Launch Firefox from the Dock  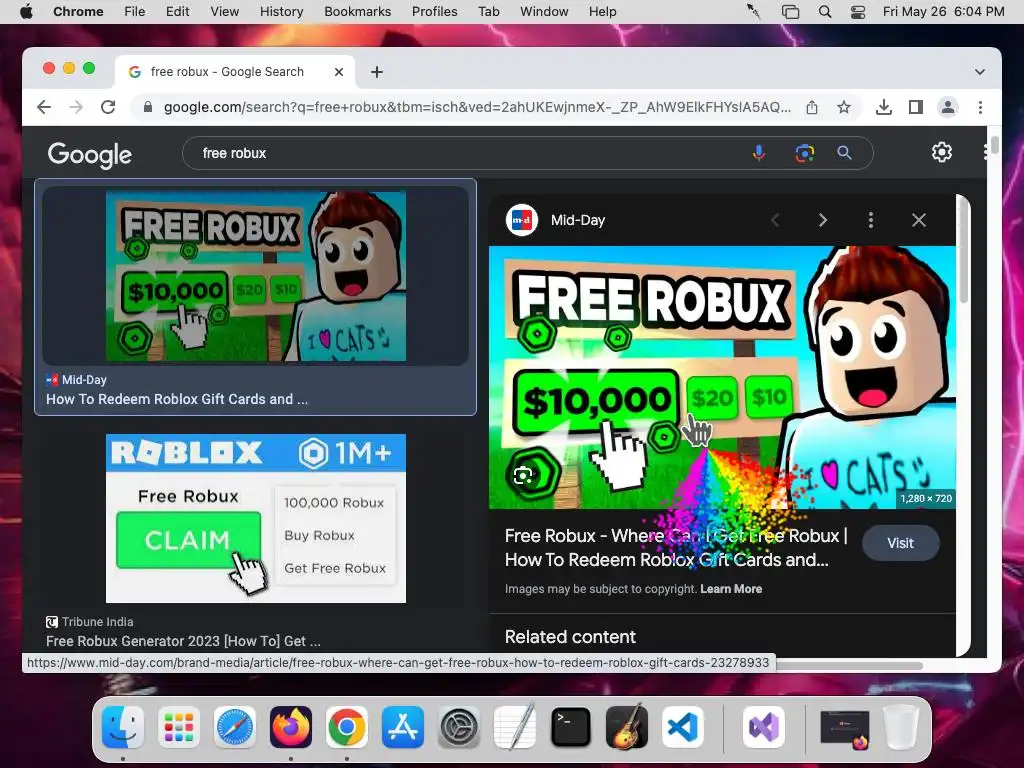(x=291, y=727)
